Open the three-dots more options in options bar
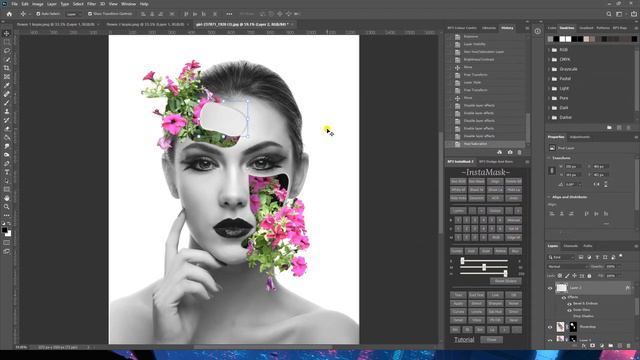Image resolution: width=640 pixels, height=360 pixels. click(x=229, y=14)
